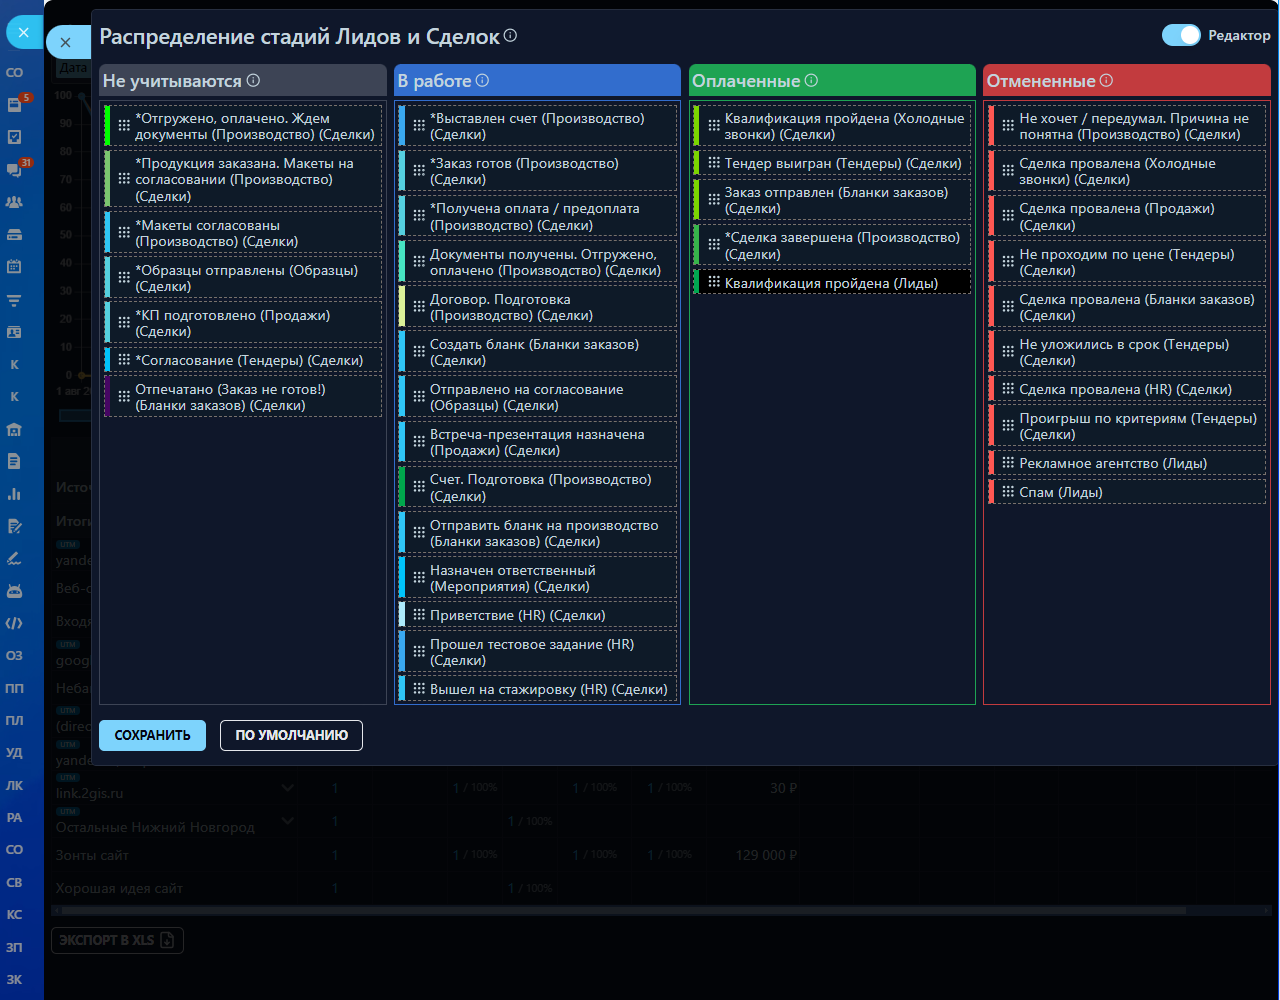1280x1000 pixels.
Task: Open the calendar icon in left sidebar
Action: (x=14, y=267)
